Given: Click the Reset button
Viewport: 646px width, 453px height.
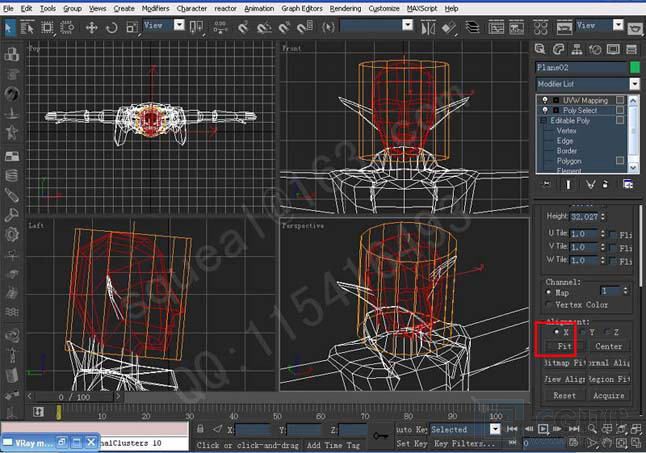Looking at the screenshot, I should point(564,395).
